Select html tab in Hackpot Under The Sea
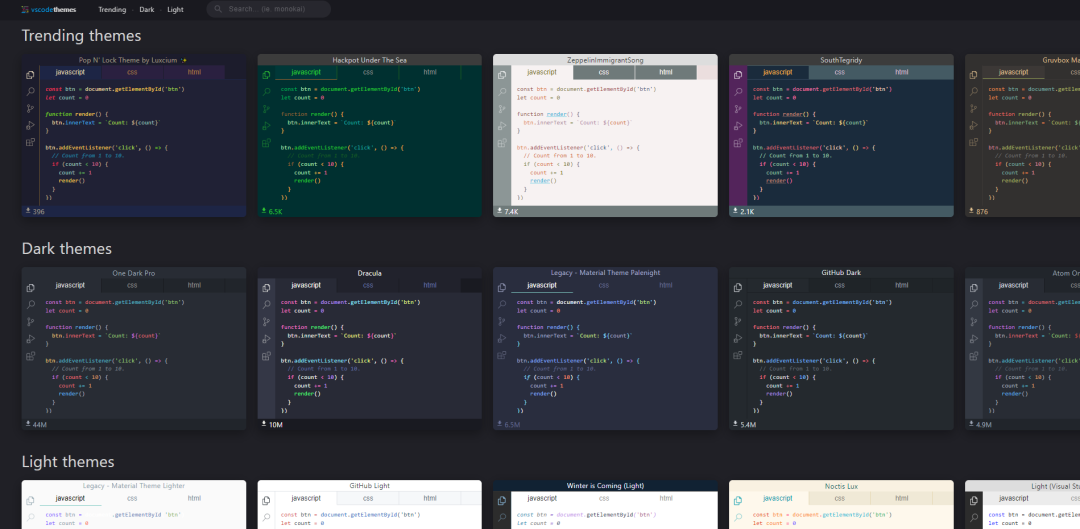 tap(430, 72)
